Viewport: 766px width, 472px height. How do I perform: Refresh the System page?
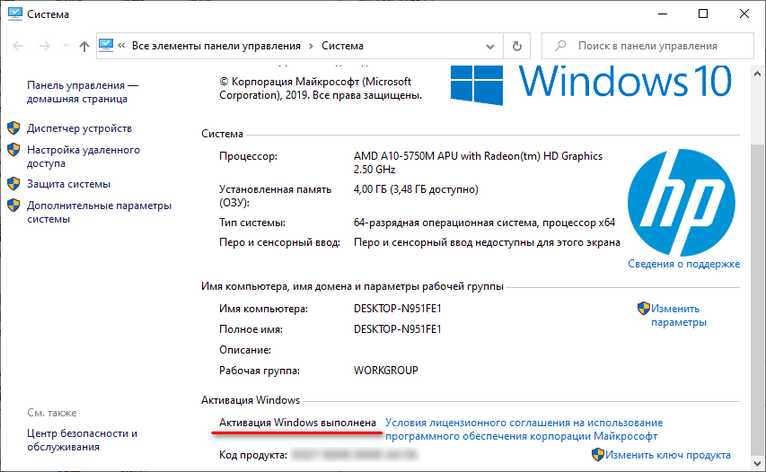click(x=517, y=46)
